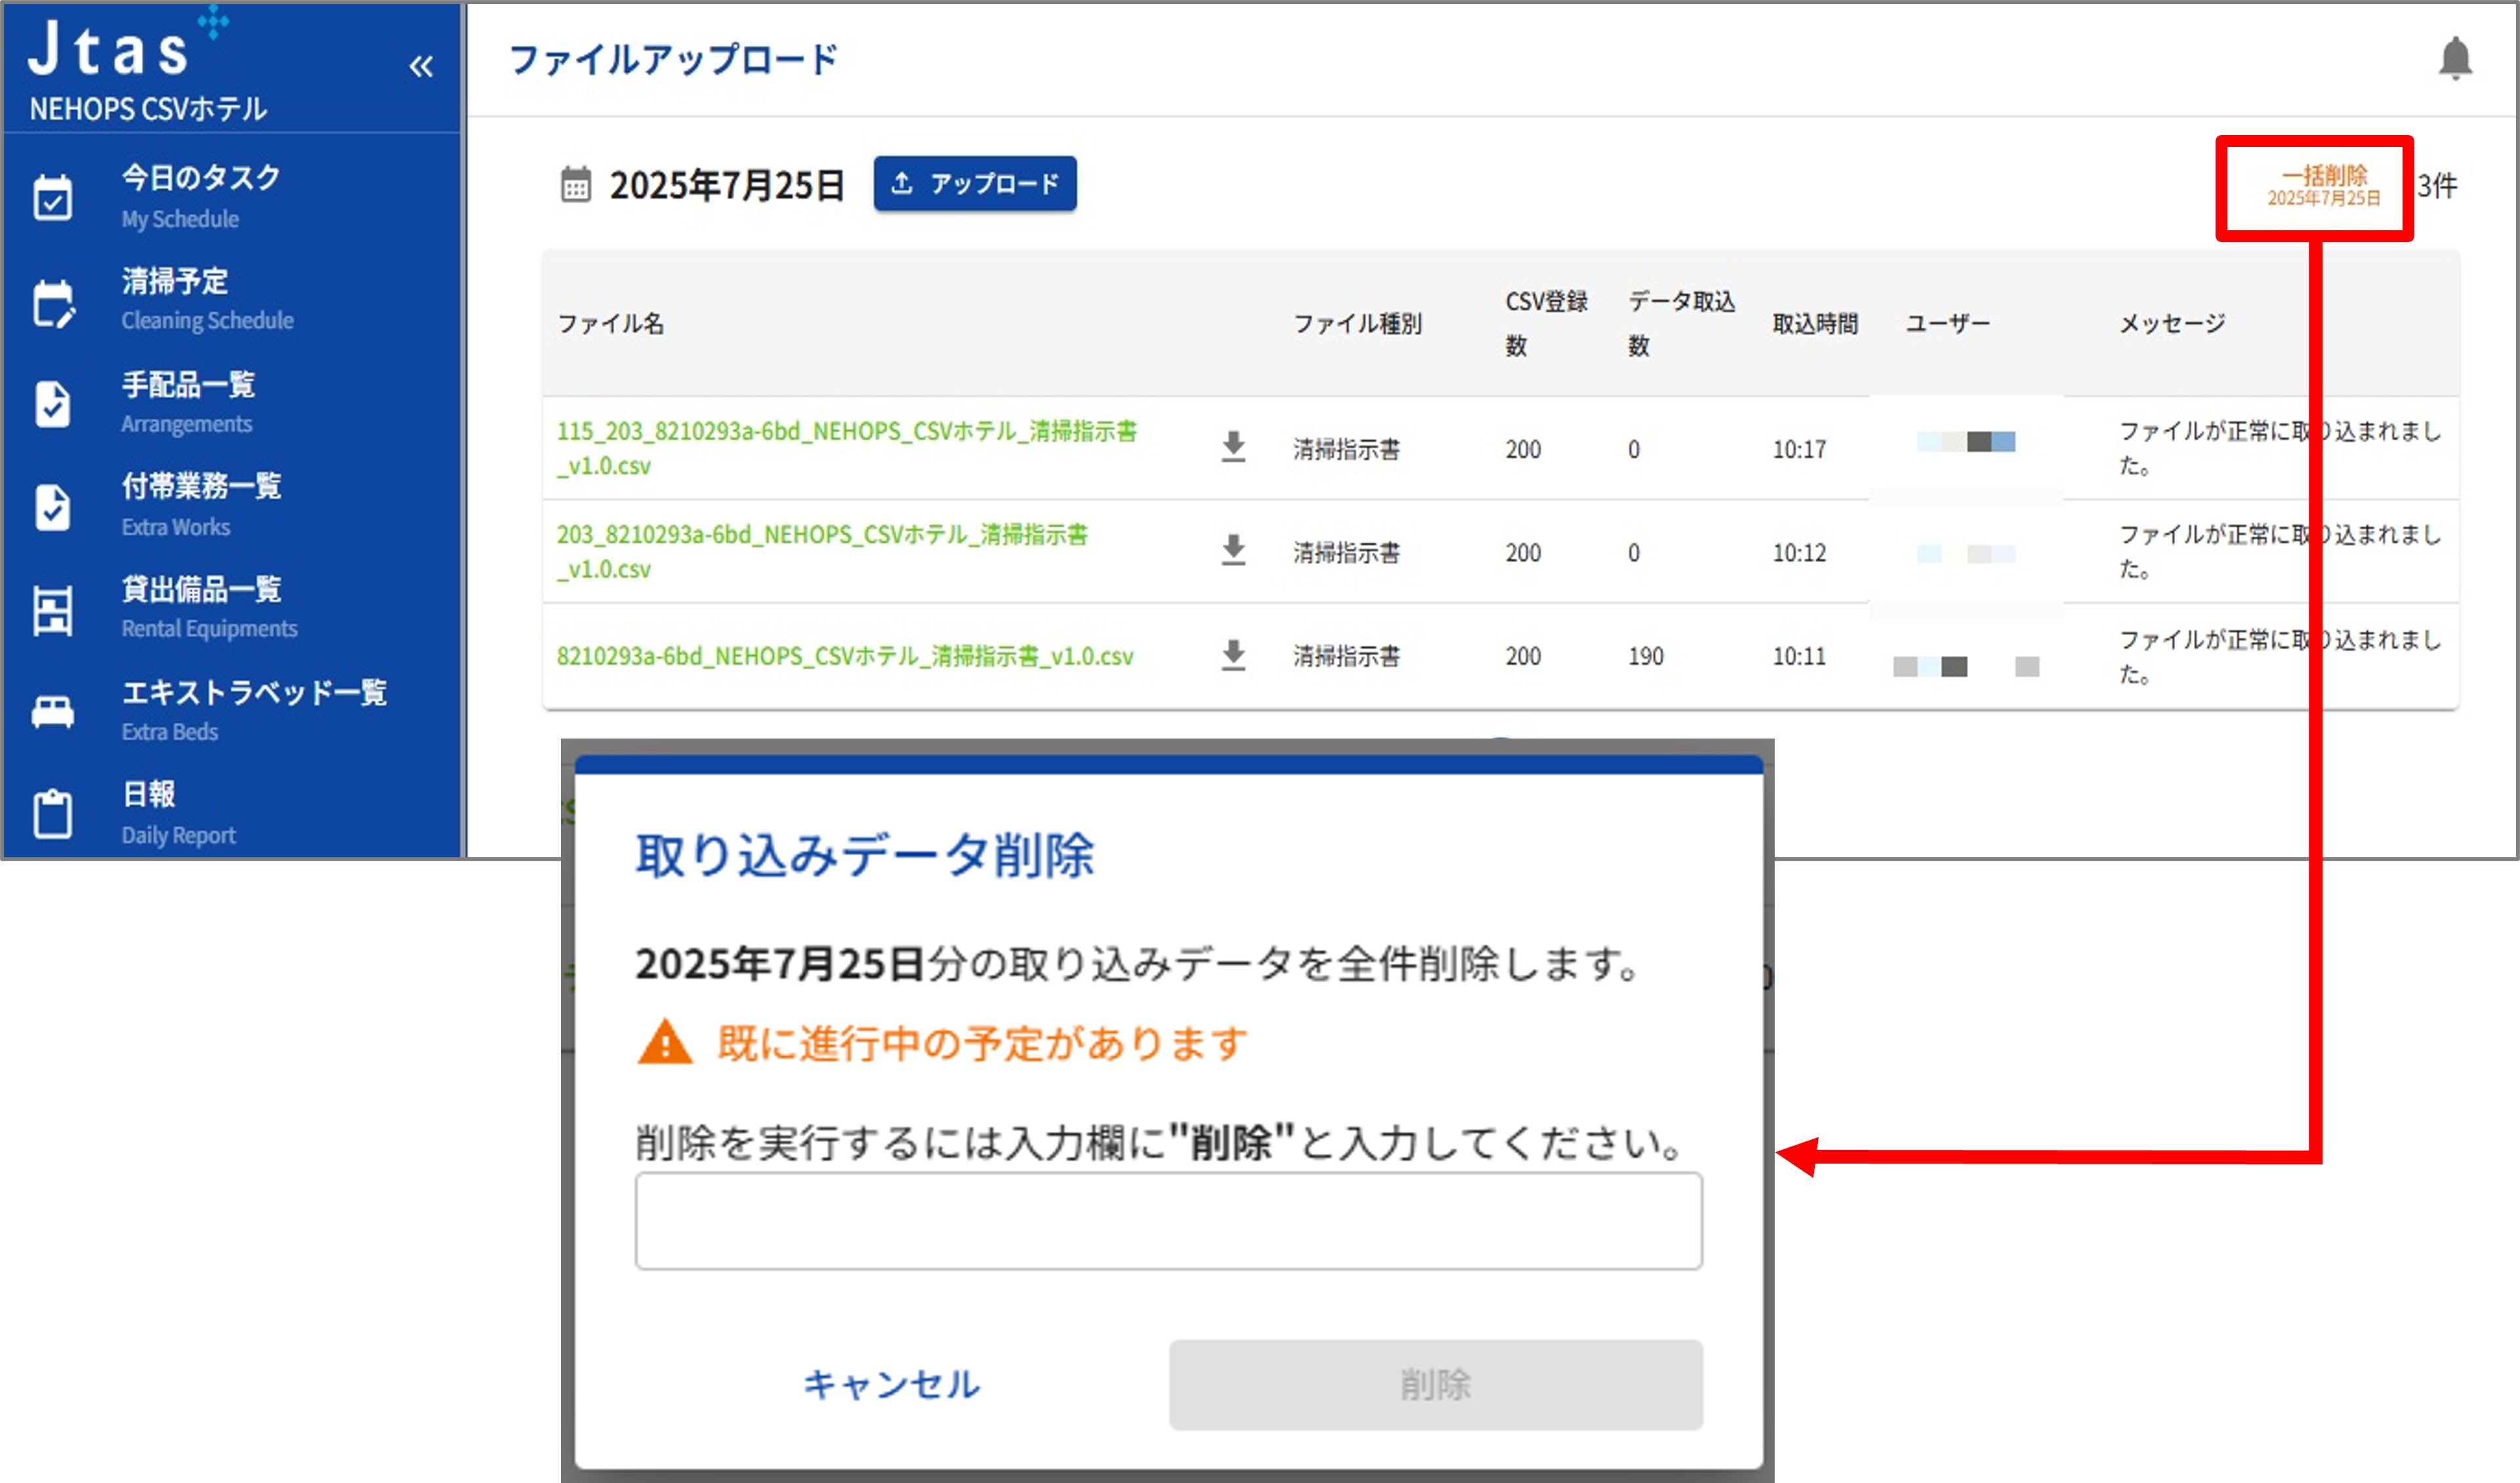Open 貸出備品一覧 Rental Equipments icon
Image resolution: width=2520 pixels, height=1483 pixels.
pos(52,610)
